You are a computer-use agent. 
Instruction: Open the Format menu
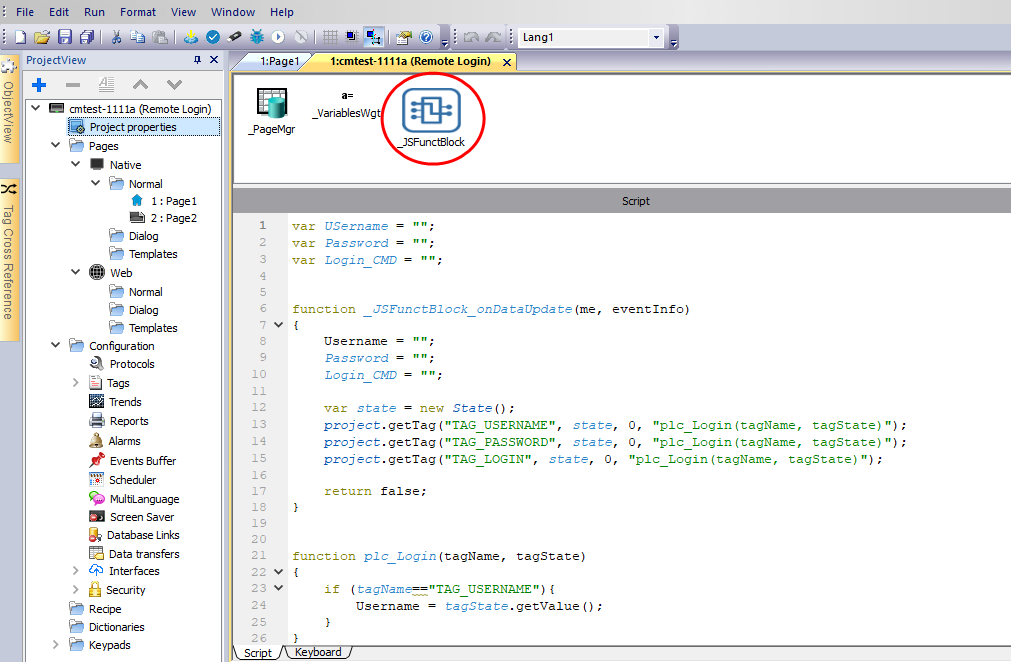(138, 12)
